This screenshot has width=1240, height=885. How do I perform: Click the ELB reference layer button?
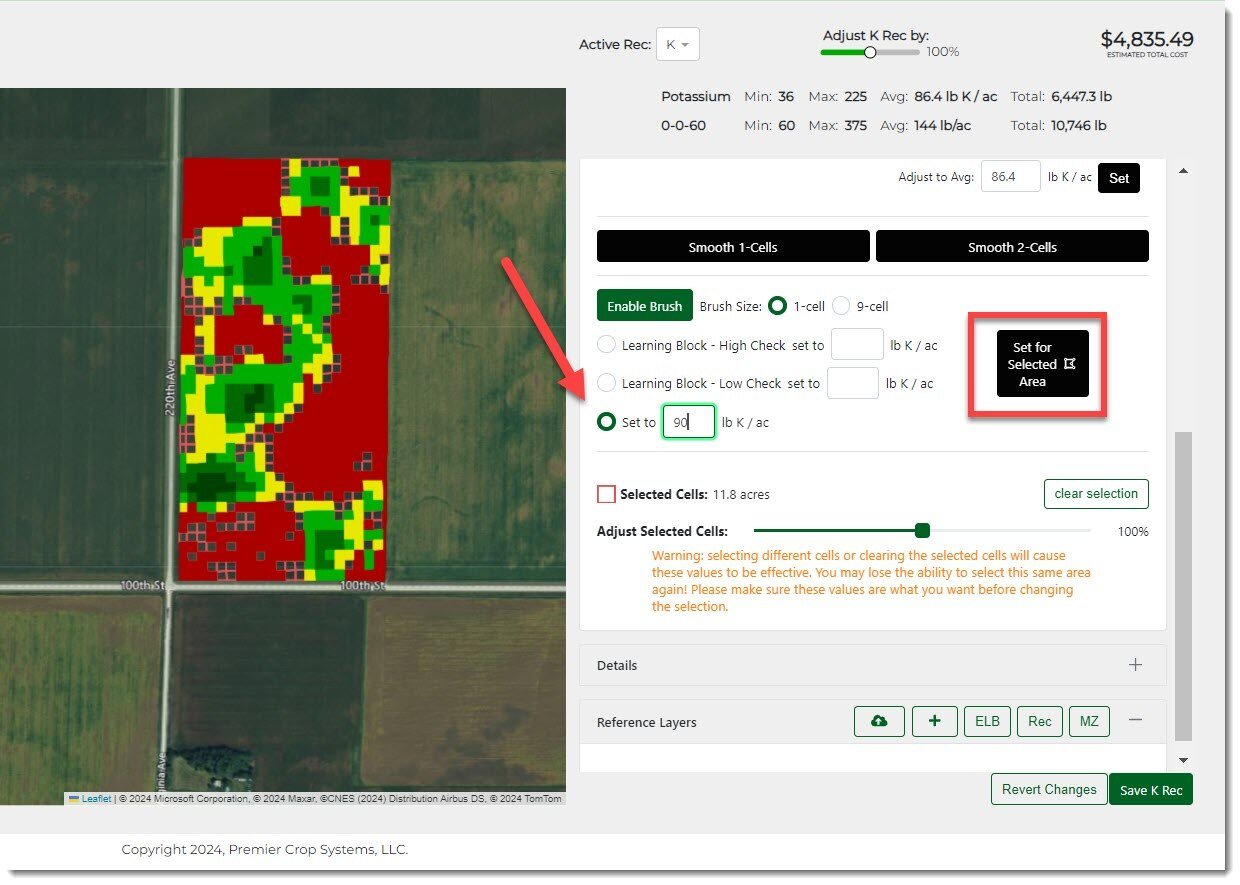[987, 722]
